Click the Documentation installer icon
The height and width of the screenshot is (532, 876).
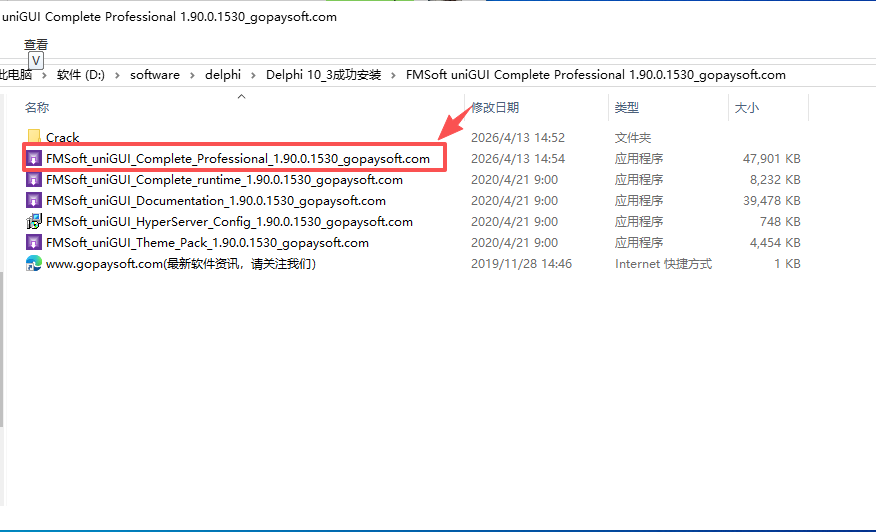[34, 201]
